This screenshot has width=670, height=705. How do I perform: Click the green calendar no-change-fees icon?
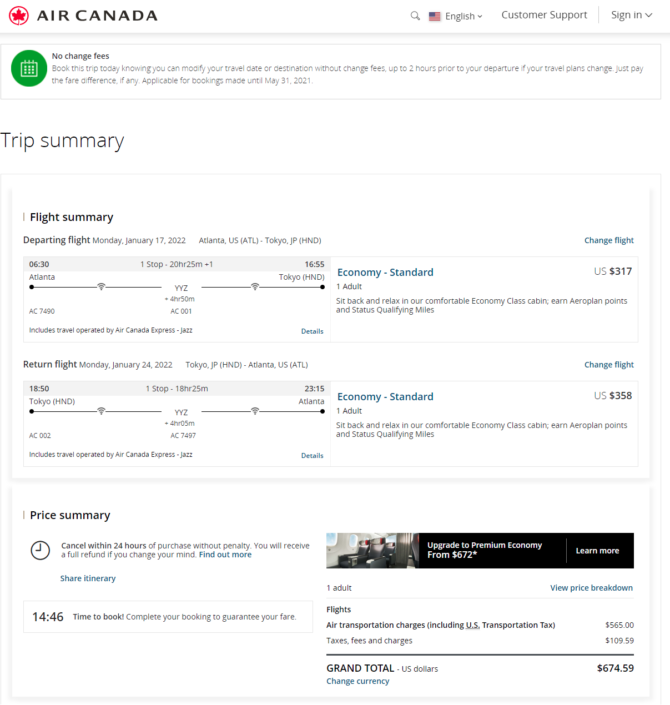29,68
